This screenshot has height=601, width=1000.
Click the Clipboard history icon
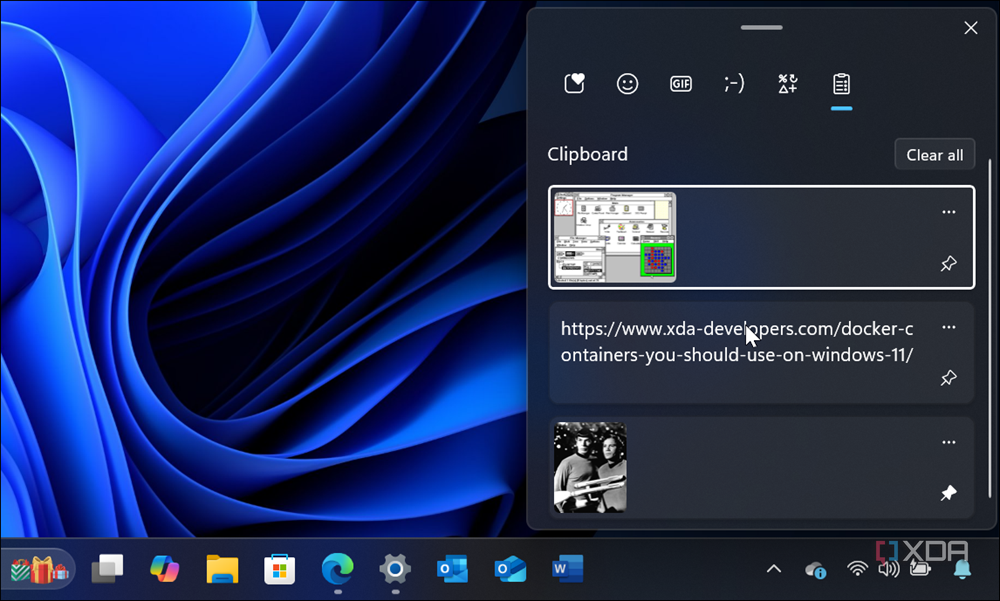click(x=841, y=83)
